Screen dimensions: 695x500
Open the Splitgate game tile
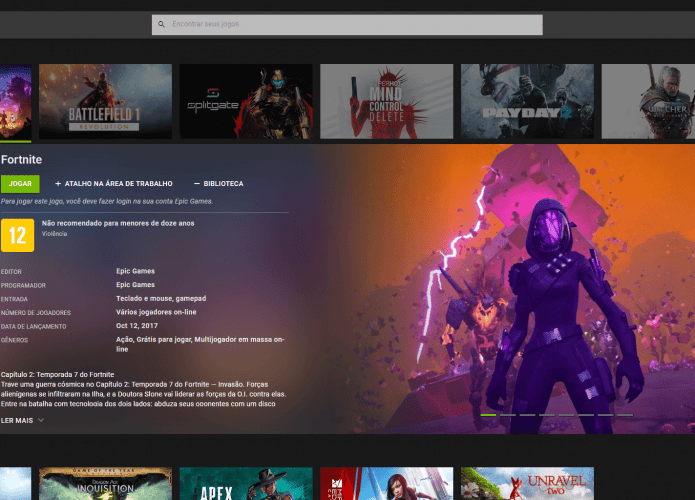coord(246,102)
